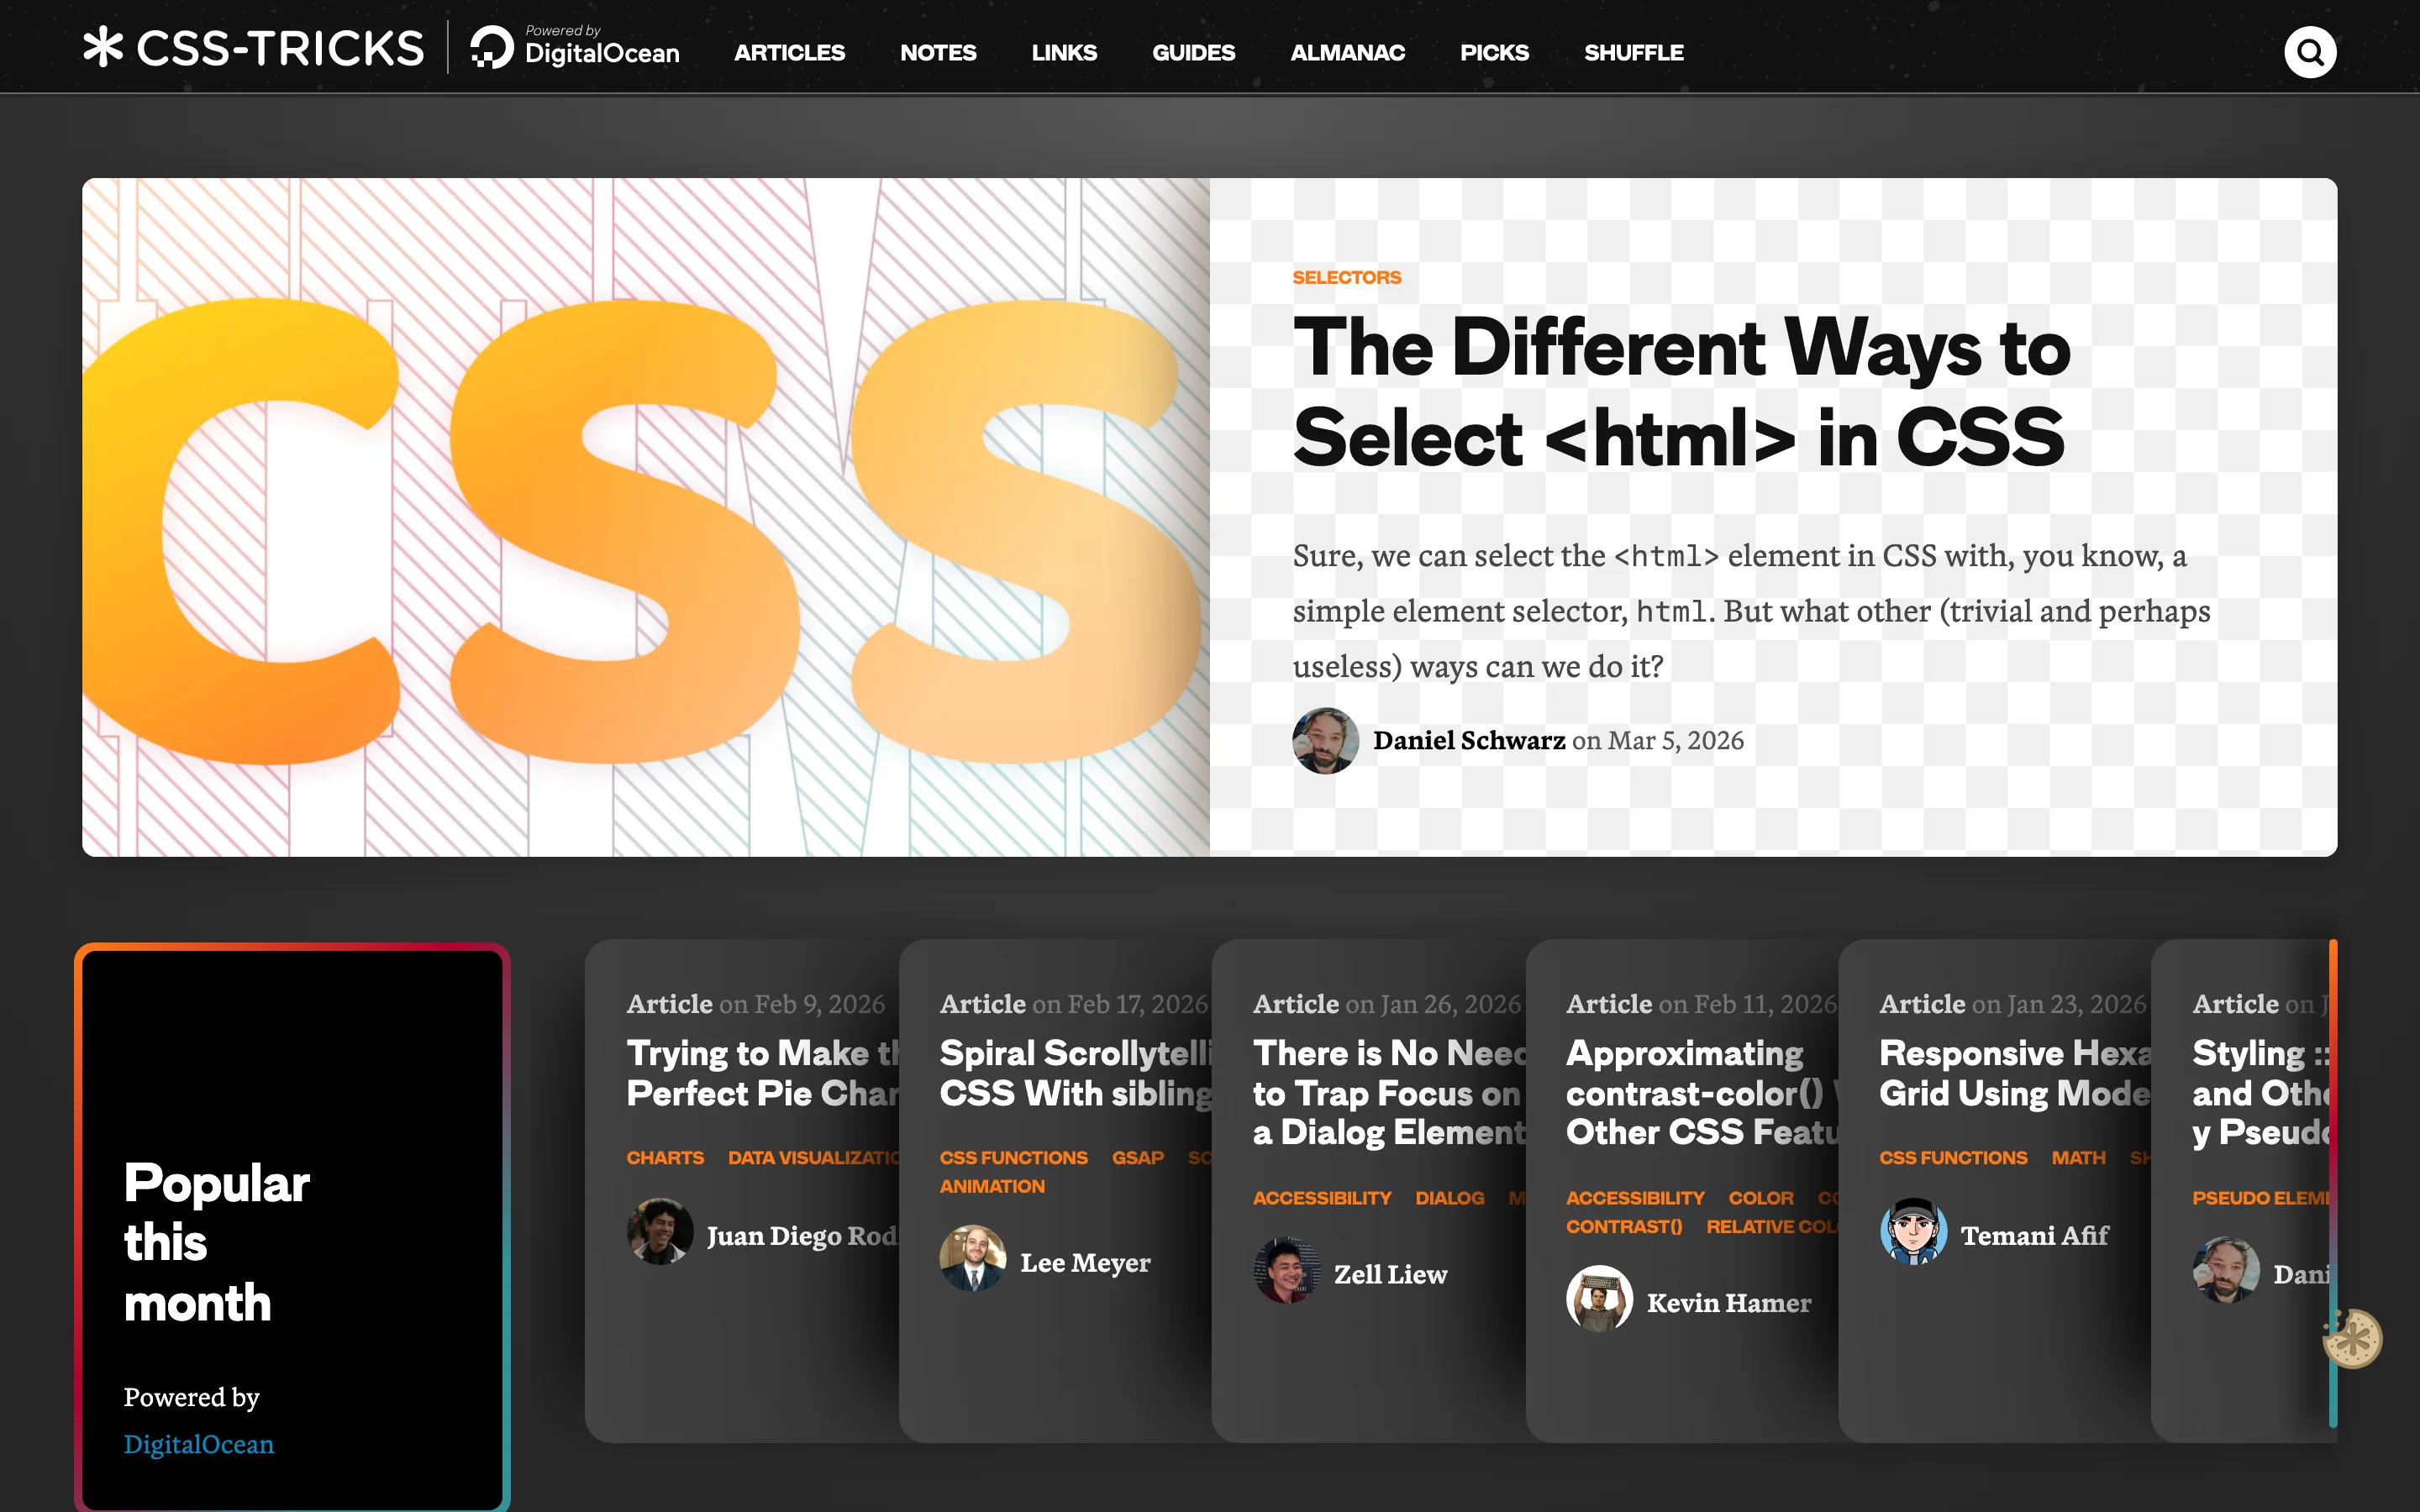2420x1512 pixels.
Task: Click the CSS-Tricks asterisk logo
Action: (x=103, y=48)
